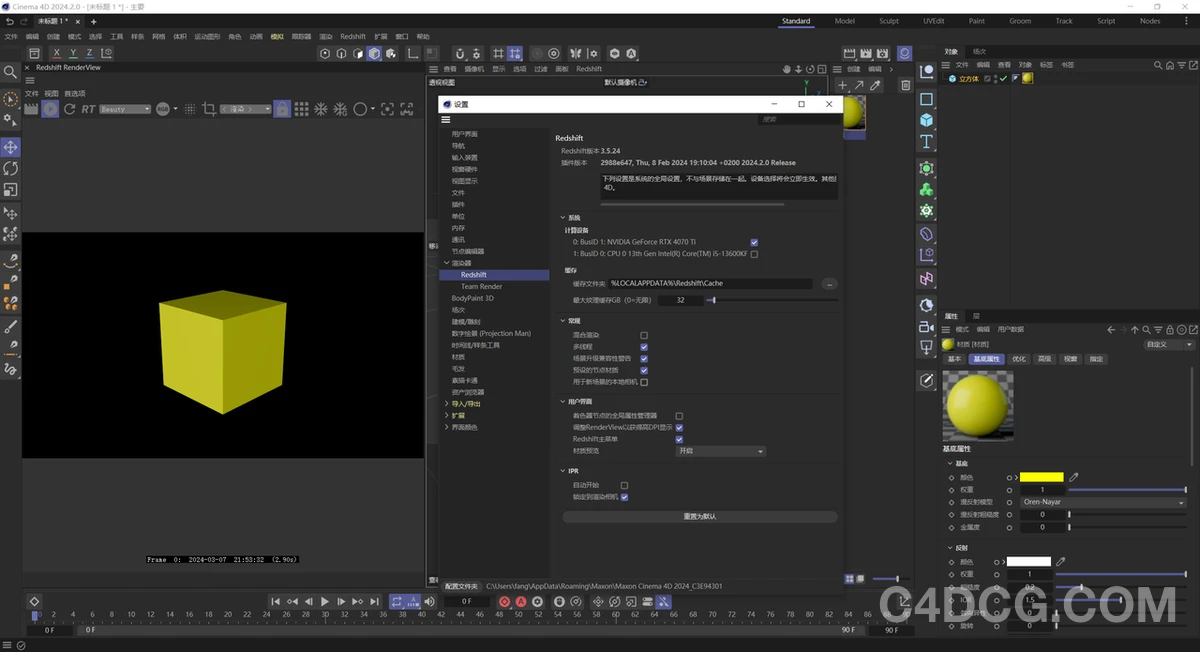The image size is (1200, 652).
Task: Enable the CPU BusID 0 compute device checkbox
Action: [x=755, y=254]
